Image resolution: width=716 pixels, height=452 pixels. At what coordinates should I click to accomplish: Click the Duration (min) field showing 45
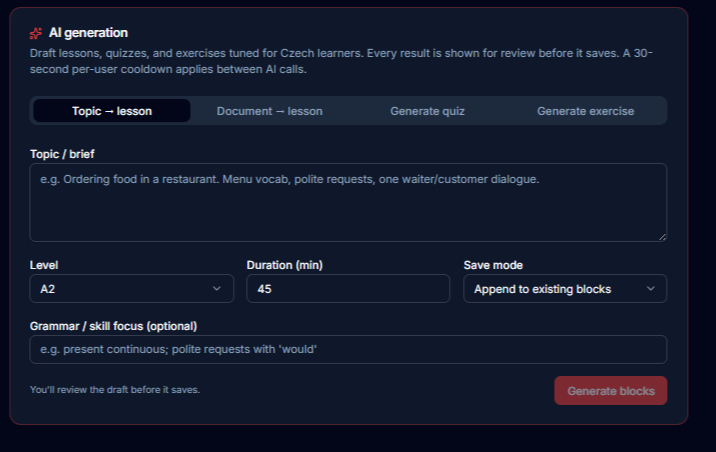(348, 289)
